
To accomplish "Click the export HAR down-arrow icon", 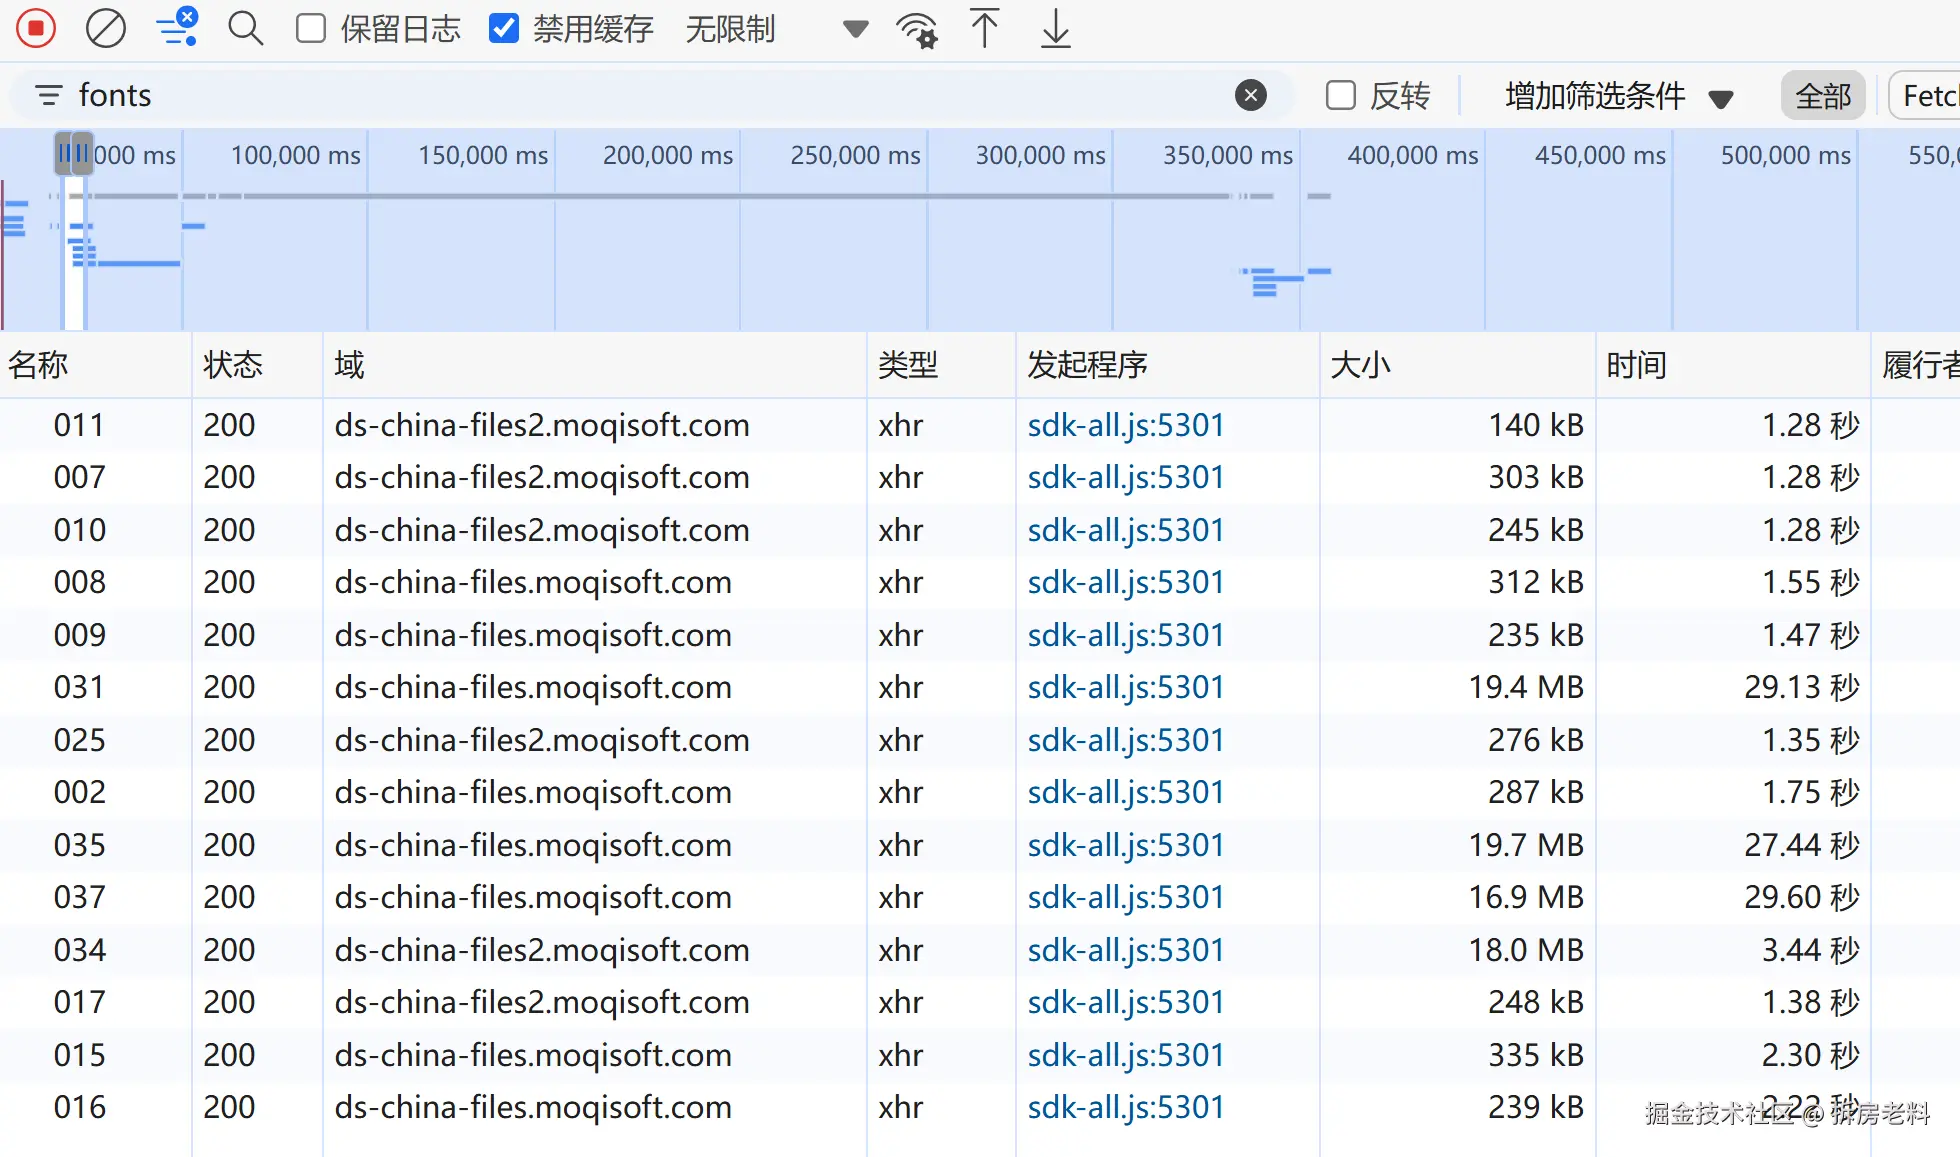I will click(x=1055, y=28).
